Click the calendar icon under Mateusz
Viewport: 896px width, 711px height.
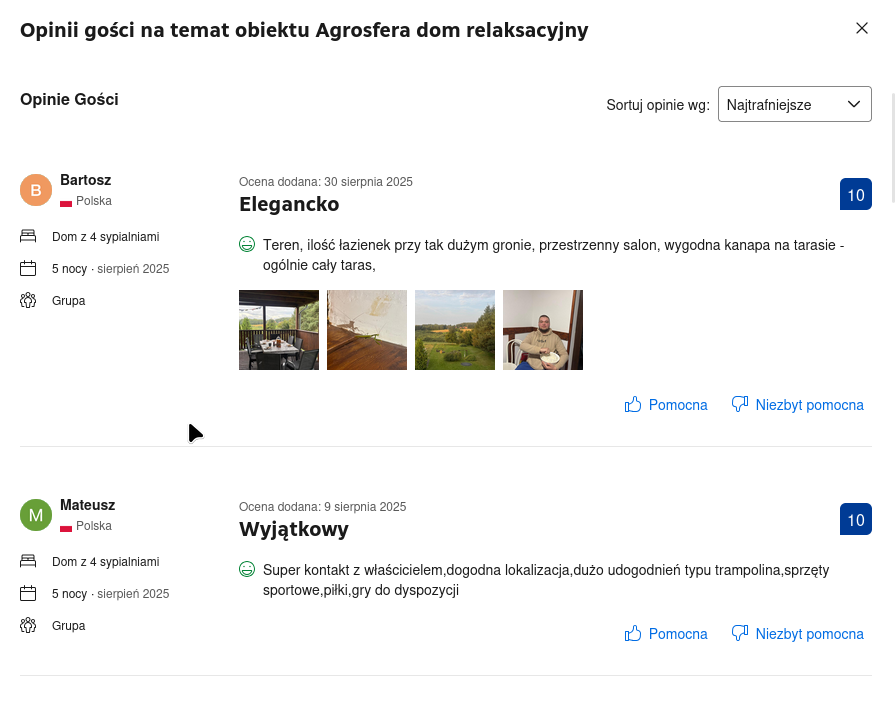pos(28,594)
